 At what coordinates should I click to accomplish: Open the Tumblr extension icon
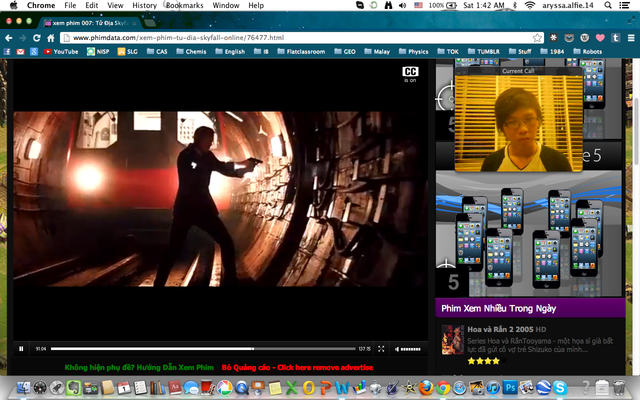click(x=616, y=38)
